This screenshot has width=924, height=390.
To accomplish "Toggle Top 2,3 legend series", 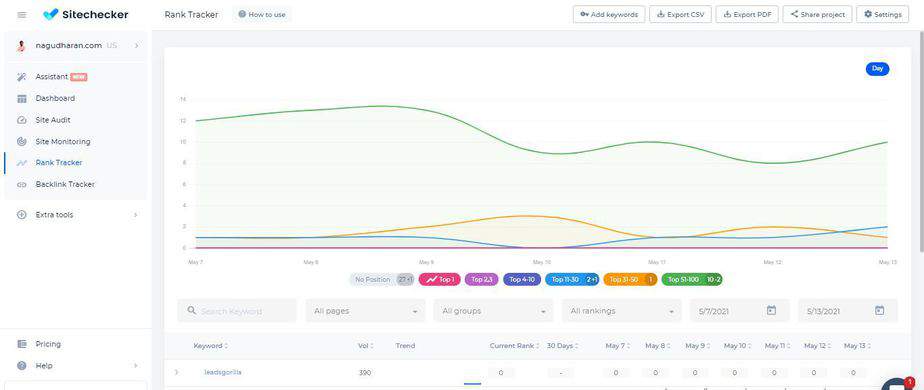I will (x=482, y=280).
